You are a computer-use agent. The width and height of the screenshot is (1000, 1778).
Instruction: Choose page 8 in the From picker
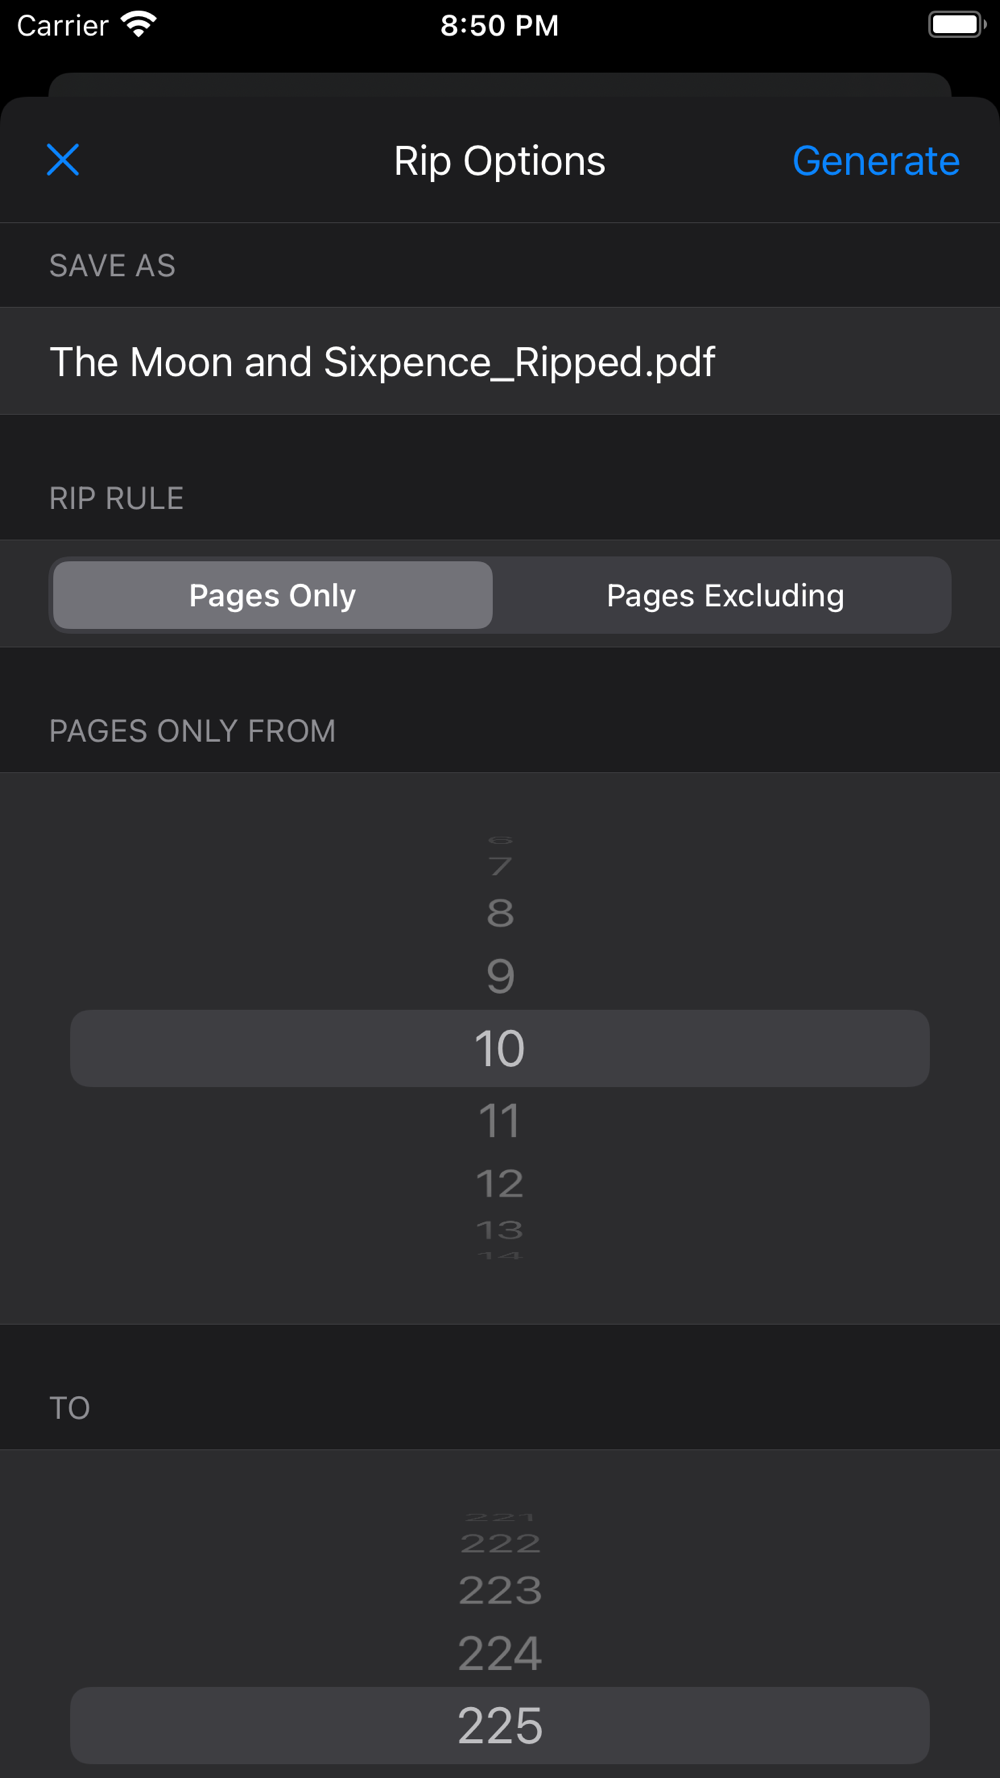pyautogui.click(x=500, y=913)
